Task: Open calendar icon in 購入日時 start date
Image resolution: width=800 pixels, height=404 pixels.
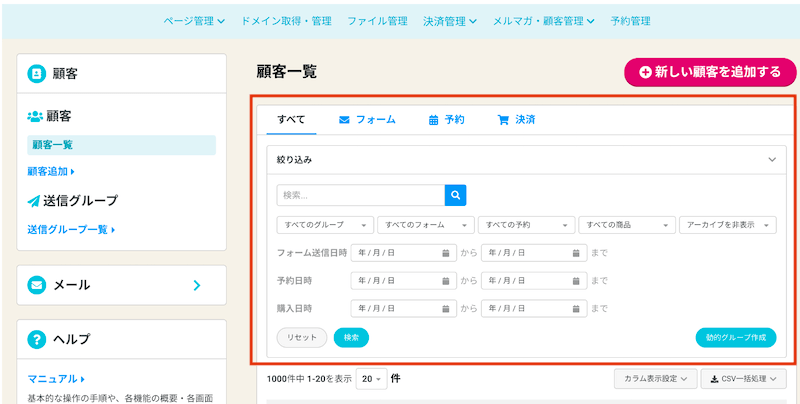Action: (445, 309)
